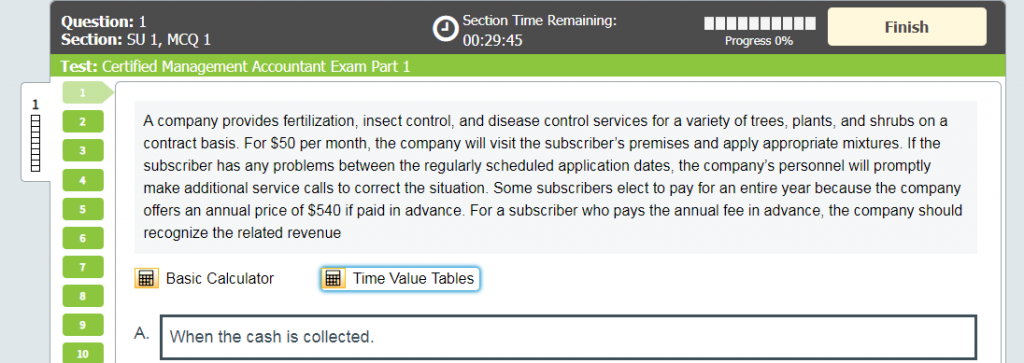
Task: Jump to question 5
Action: pyautogui.click(x=83, y=210)
